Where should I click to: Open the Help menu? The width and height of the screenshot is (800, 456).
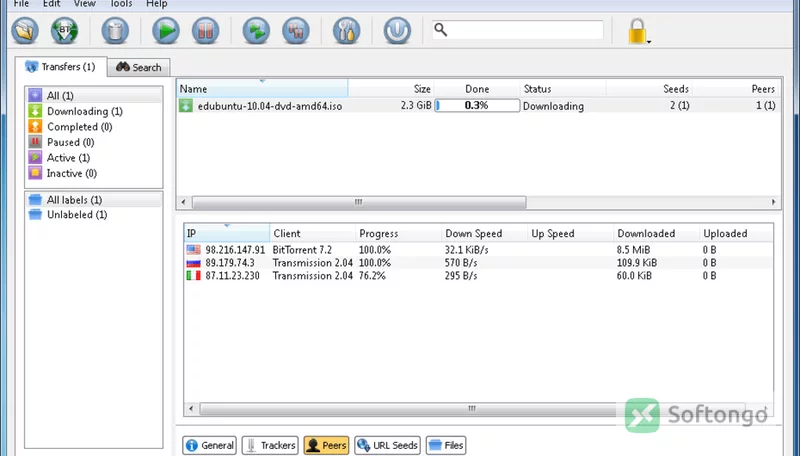click(157, 4)
